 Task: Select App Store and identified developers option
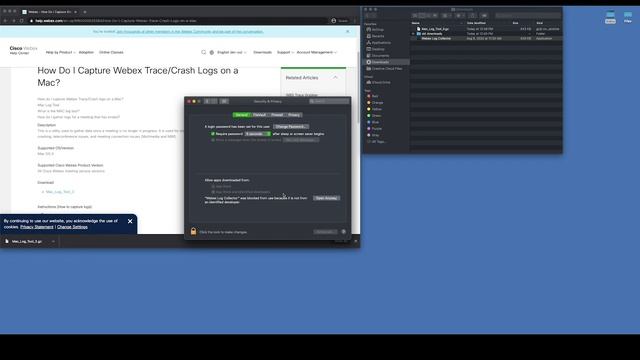pyautogui.click(x=213, y=192)
